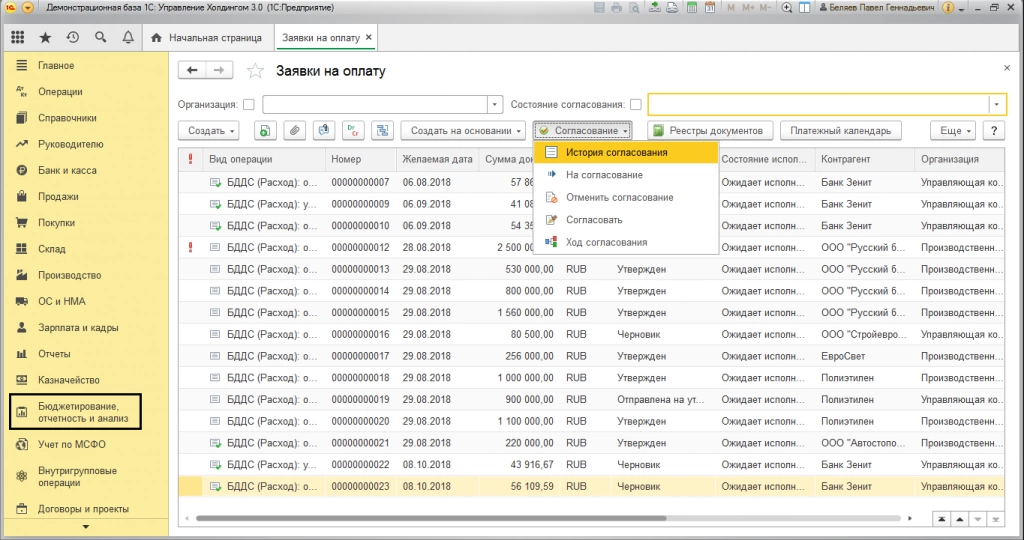Select История согласования menu item
Screen dimensions: 1024x540
(616, 153)
